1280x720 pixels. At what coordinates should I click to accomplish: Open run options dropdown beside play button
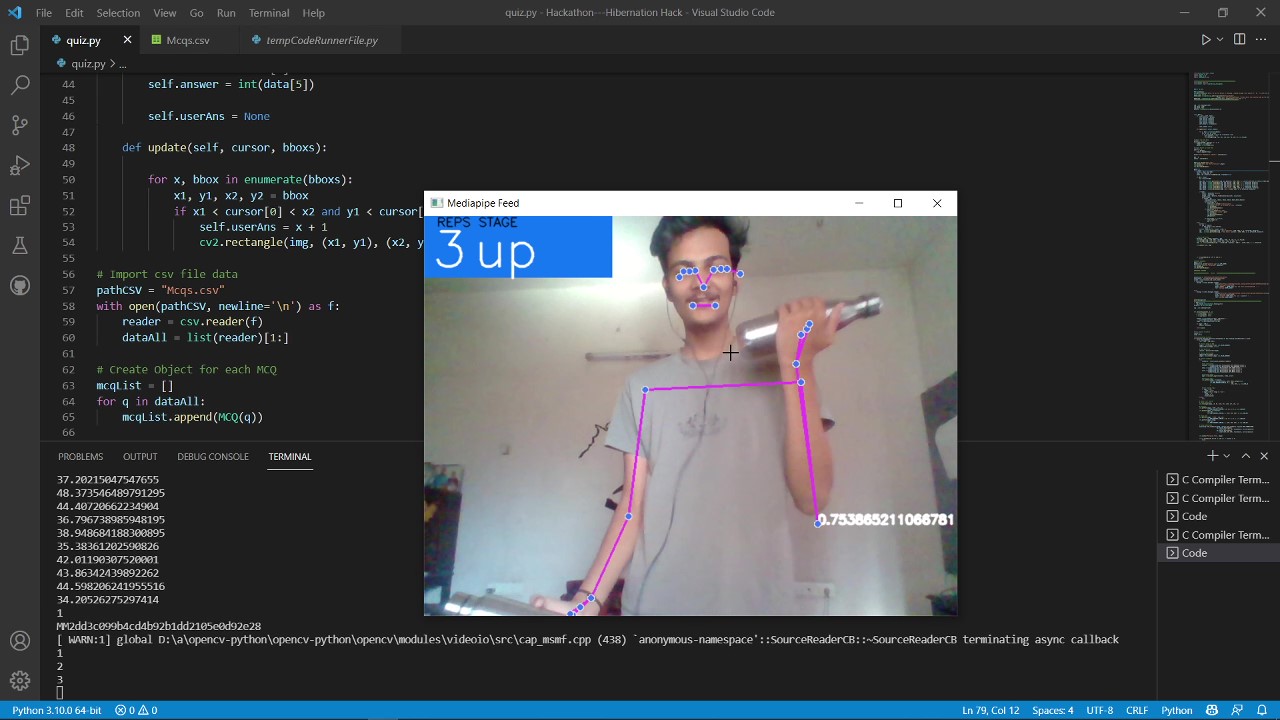point(1220,40)
